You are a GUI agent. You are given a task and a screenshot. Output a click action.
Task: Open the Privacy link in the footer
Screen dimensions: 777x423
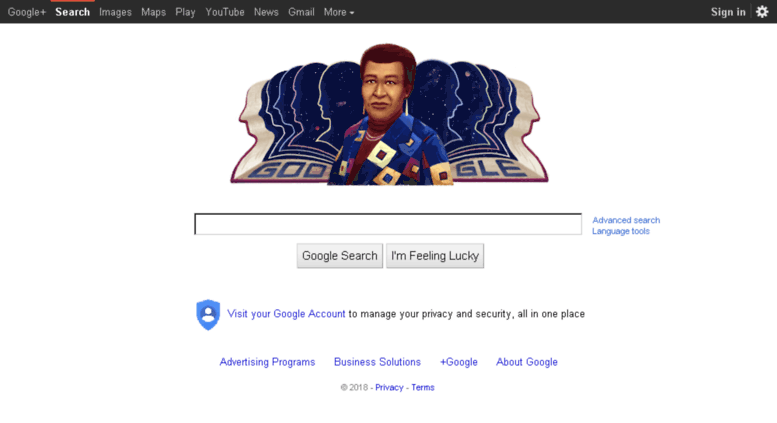tap(389, 387)
